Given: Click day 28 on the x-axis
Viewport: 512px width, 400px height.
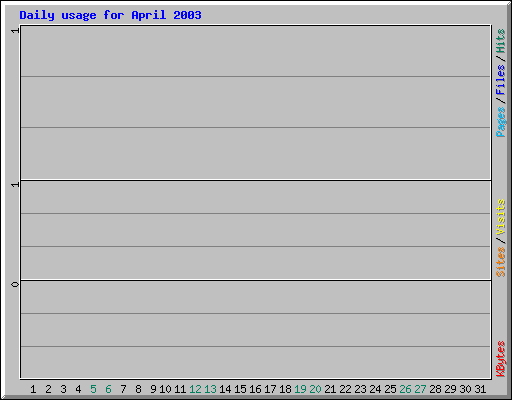Looking at the screenshot, I should point(435,389).
